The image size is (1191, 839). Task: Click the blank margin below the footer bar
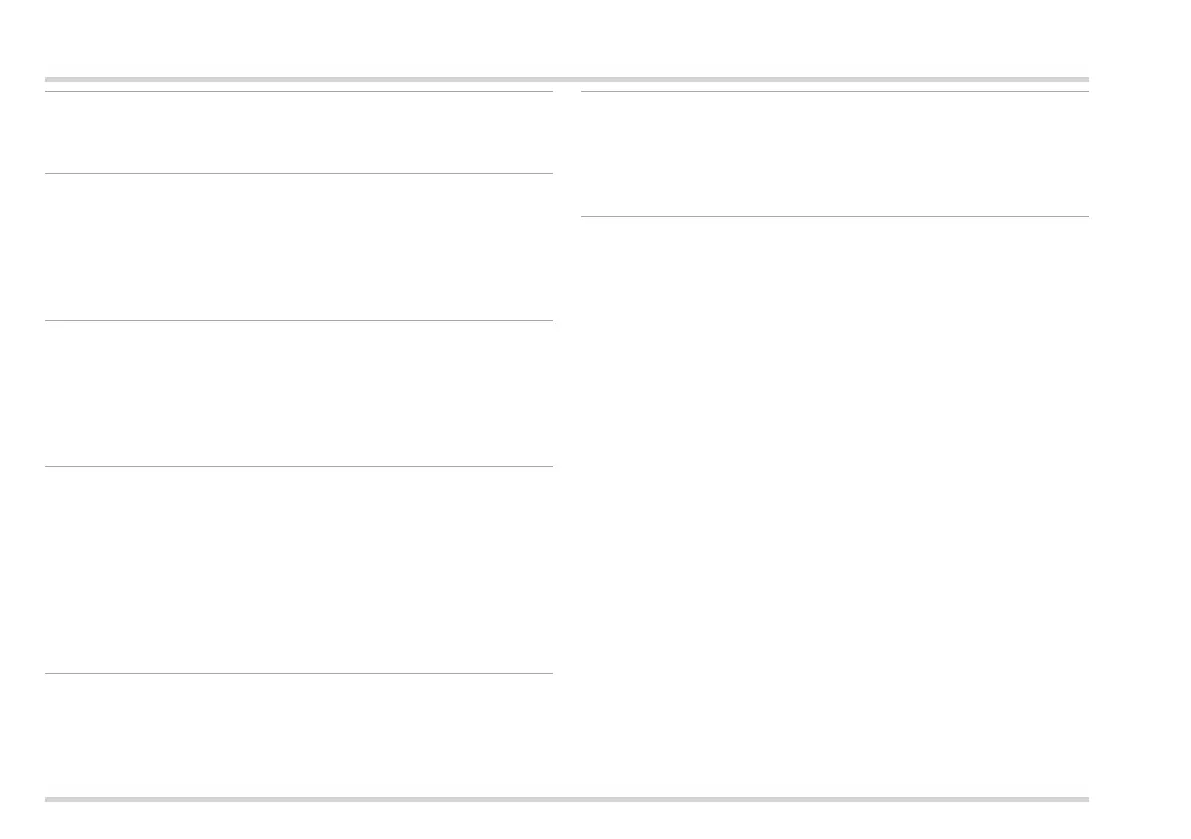(x=566, y=822)
